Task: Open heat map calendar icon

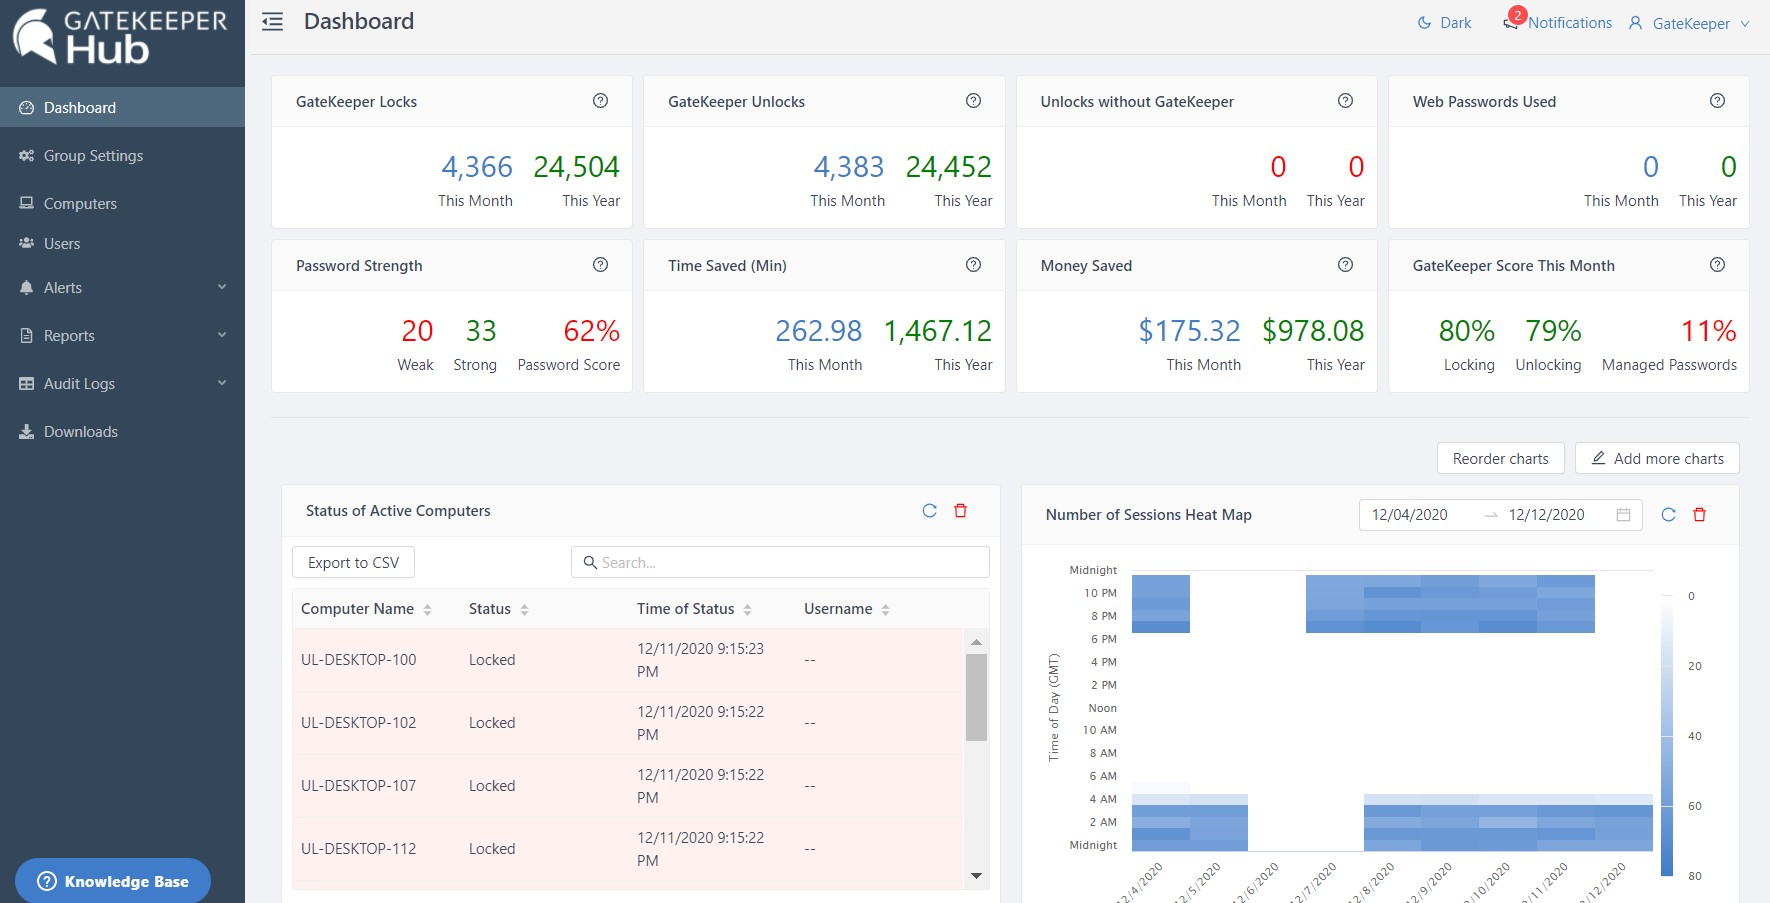Action: click(x=1623, y=514)
